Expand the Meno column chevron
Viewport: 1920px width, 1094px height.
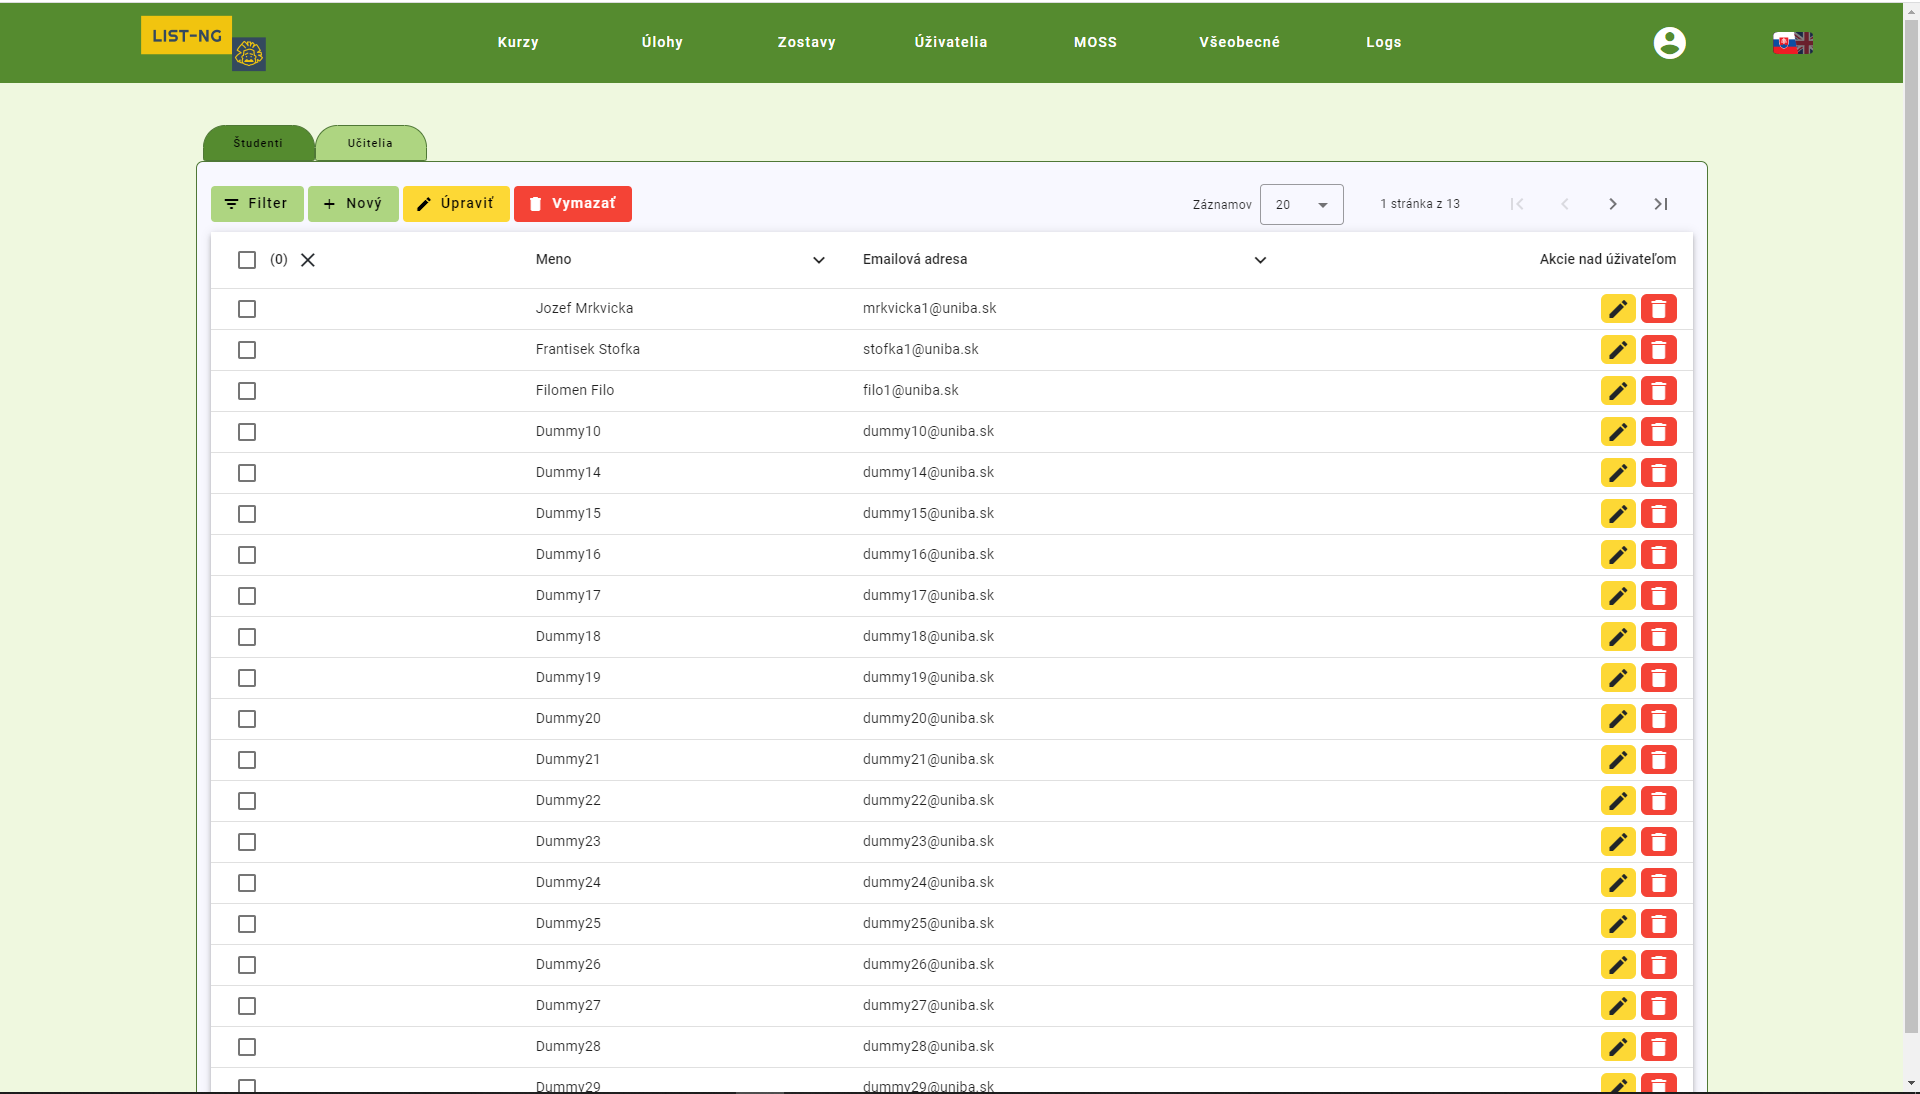(x=818, y=260)
